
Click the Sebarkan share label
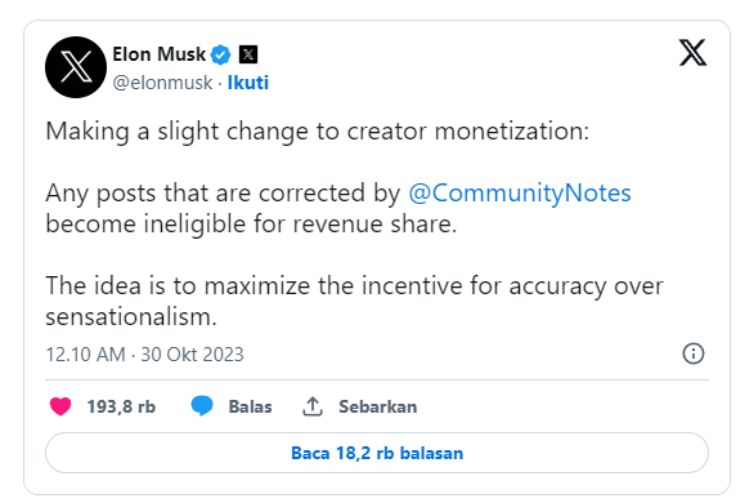click(378, 407)
